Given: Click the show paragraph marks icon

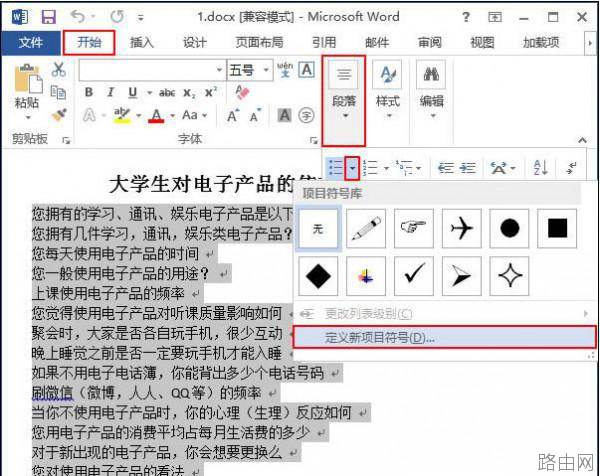Looking at the screenshot, I should pyautogui.click(x=571, y=168).
